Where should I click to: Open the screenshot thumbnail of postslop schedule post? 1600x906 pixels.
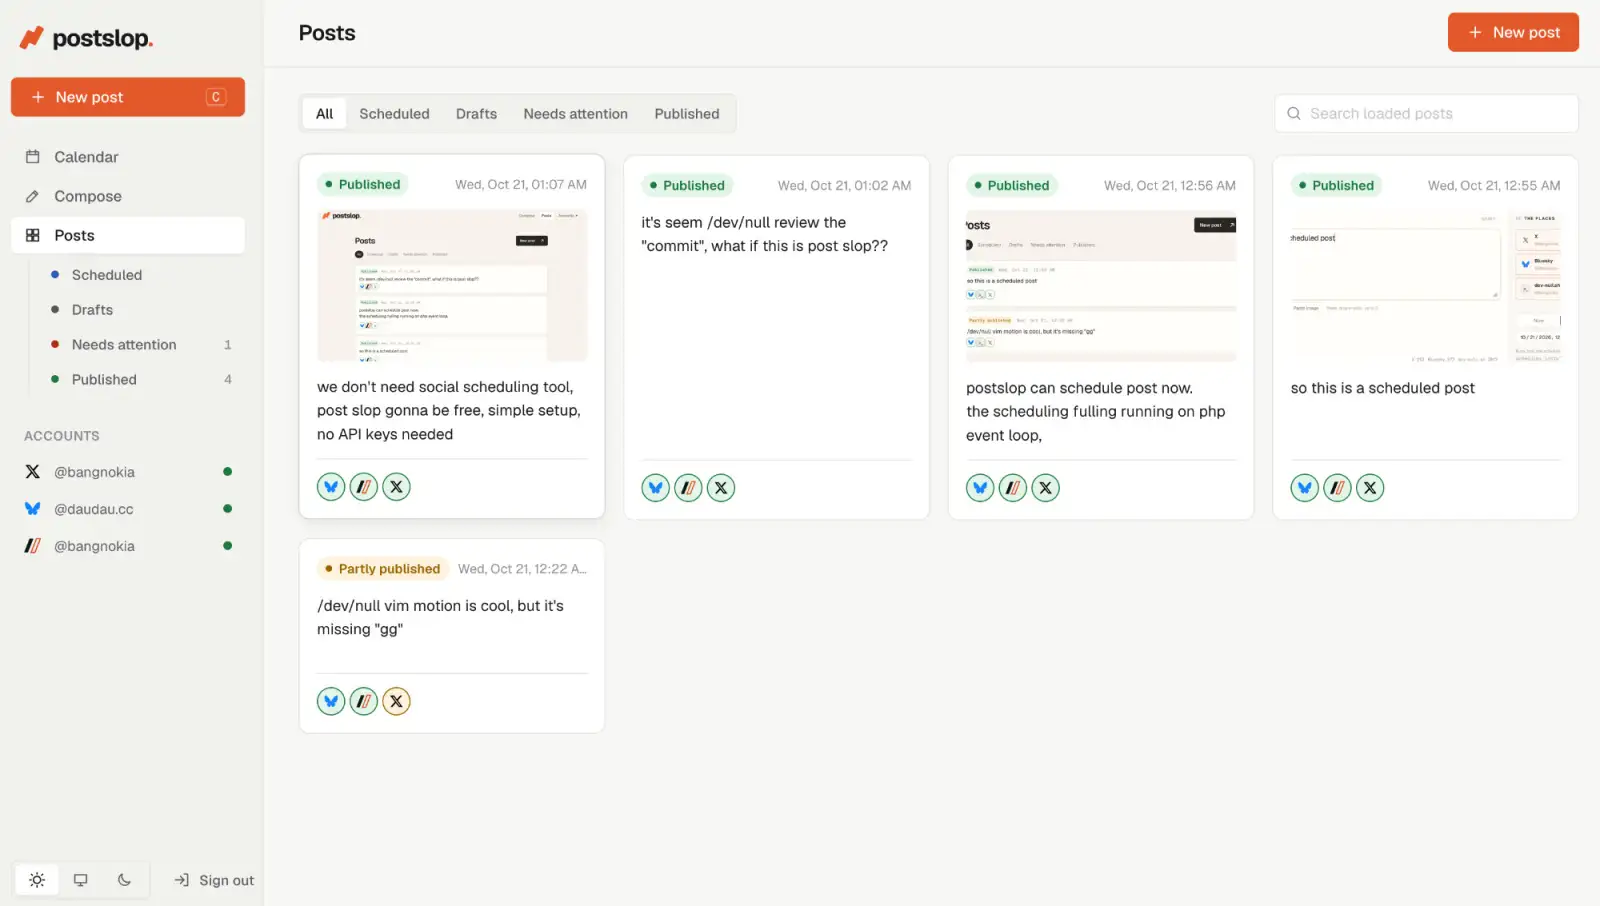(1101, 286)
